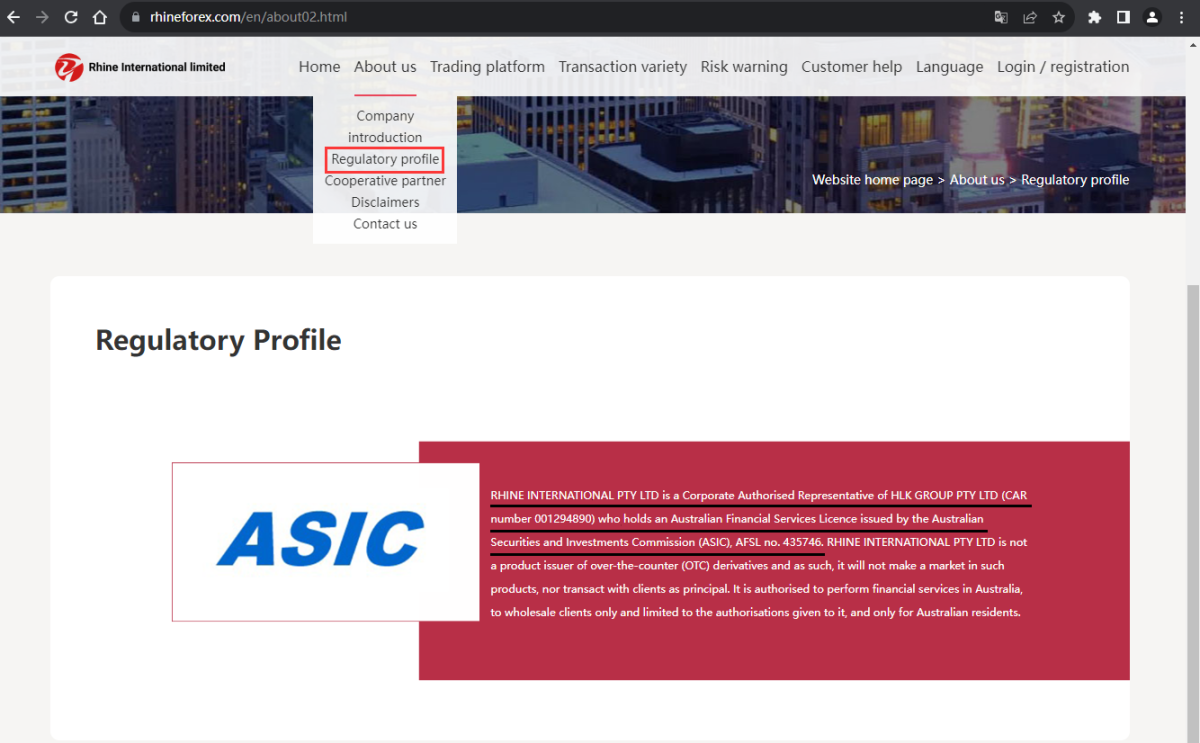Click the Login / registration link
Viewport: 1200px width, 743px height.
1063,67
